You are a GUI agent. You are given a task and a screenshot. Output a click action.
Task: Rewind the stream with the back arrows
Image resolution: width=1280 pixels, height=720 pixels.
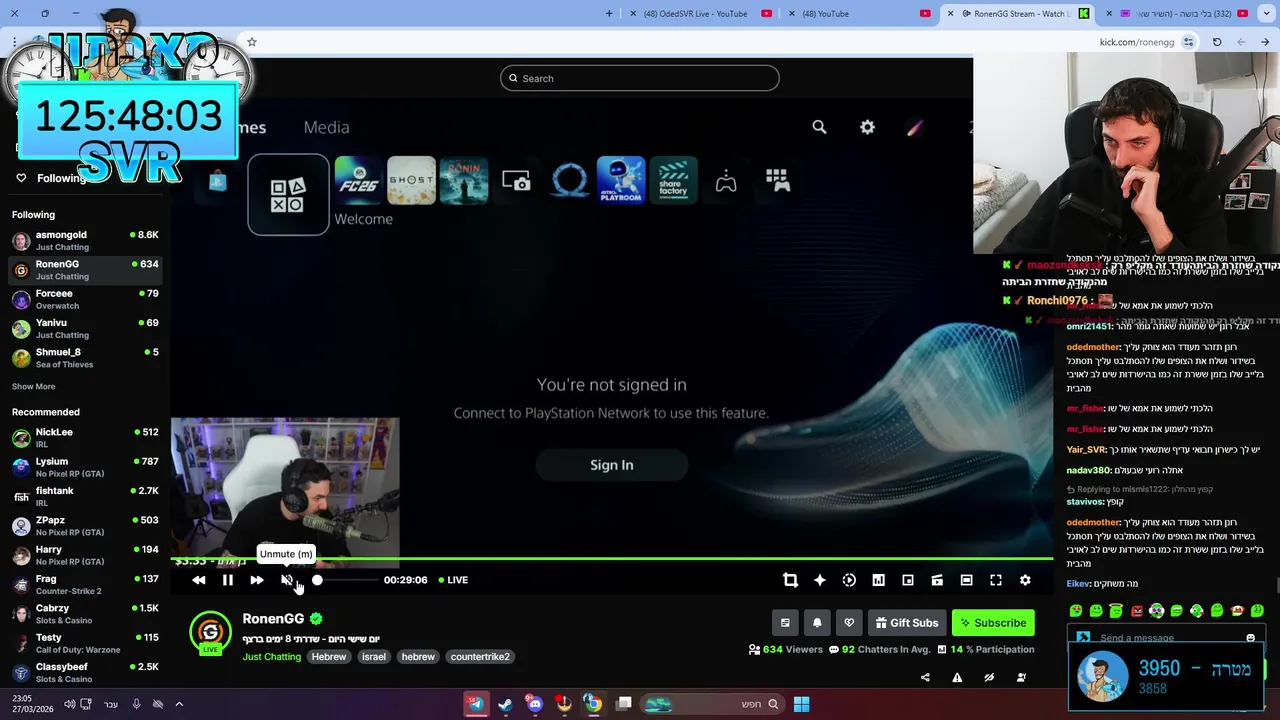[x=198, y=580]
